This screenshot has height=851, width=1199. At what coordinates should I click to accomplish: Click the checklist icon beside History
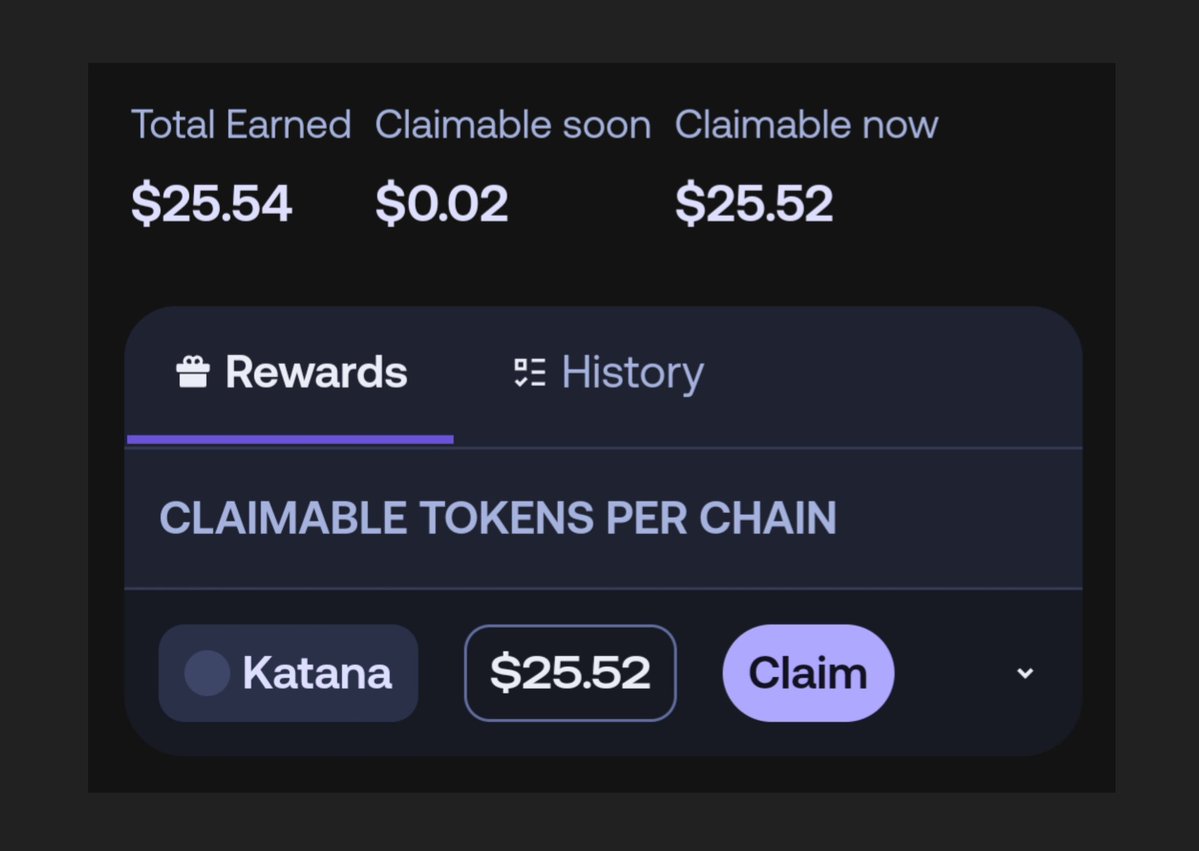529,373
